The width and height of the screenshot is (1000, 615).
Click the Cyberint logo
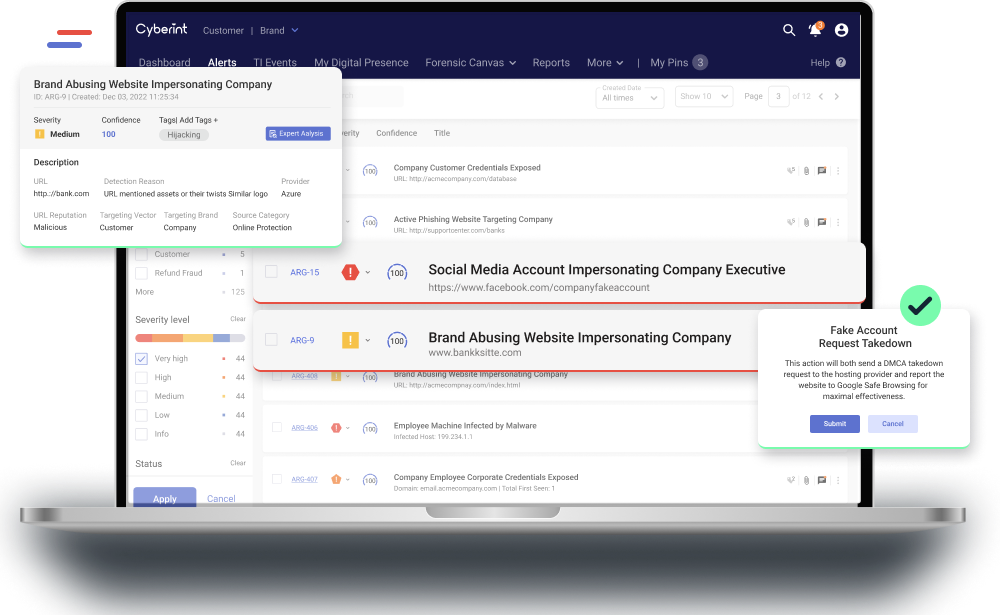[x=161, y=29]
